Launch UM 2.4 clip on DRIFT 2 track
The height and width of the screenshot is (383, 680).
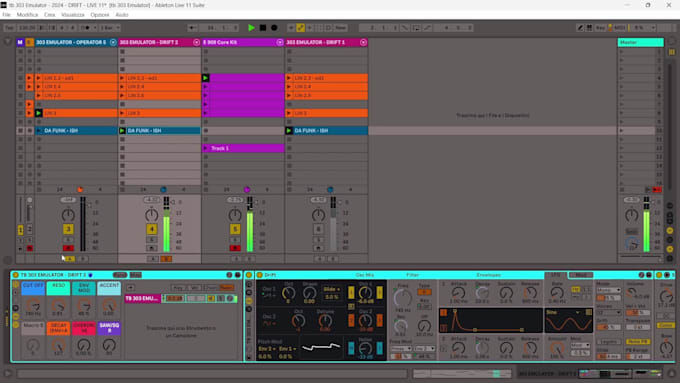[122, 87]
